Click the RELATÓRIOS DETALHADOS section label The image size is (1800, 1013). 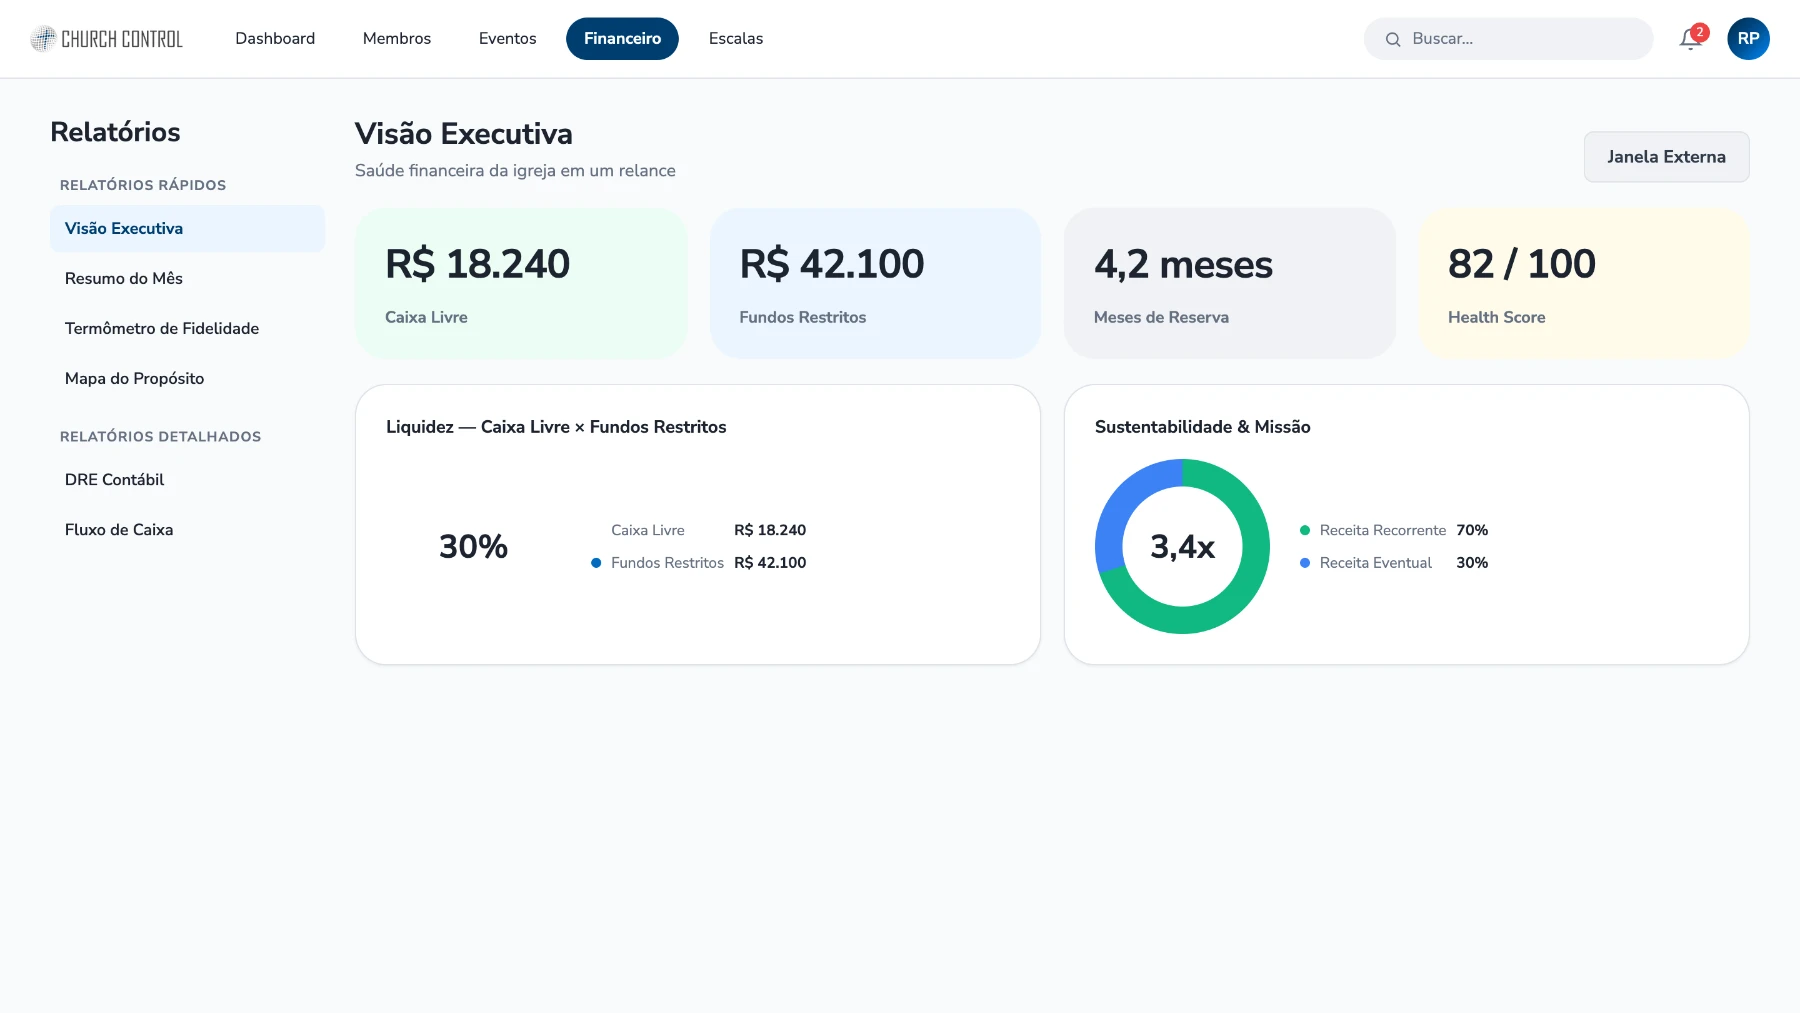pyautogui.click(x=160, y=437)
